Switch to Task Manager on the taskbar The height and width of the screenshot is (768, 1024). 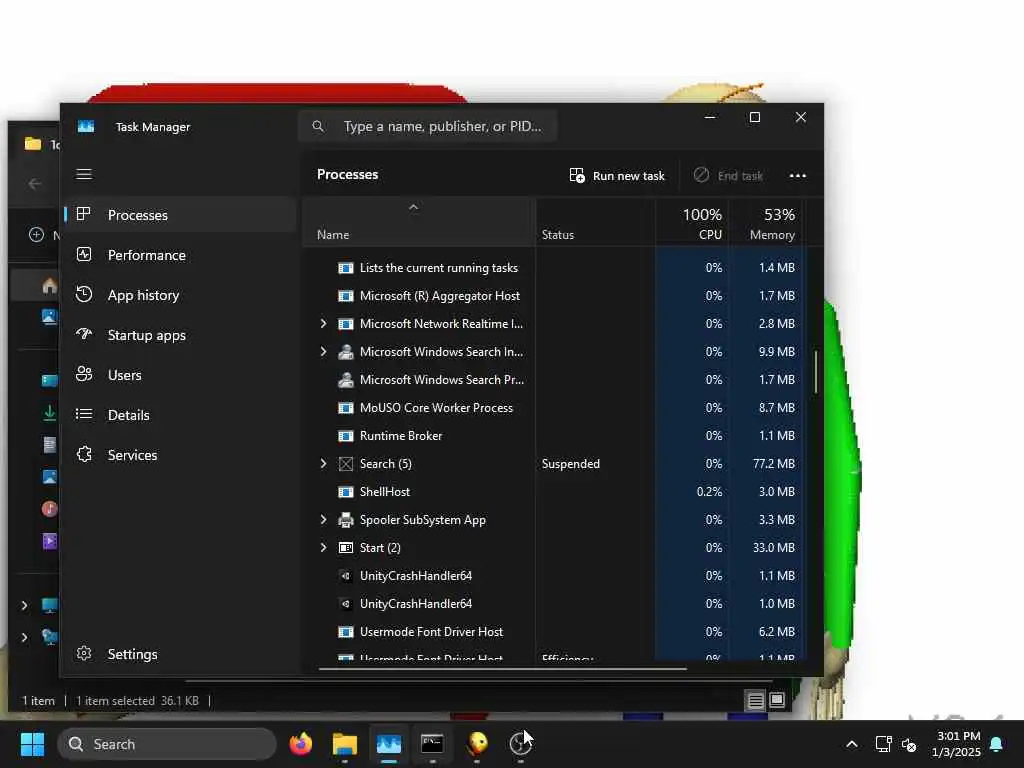point(389,744)
